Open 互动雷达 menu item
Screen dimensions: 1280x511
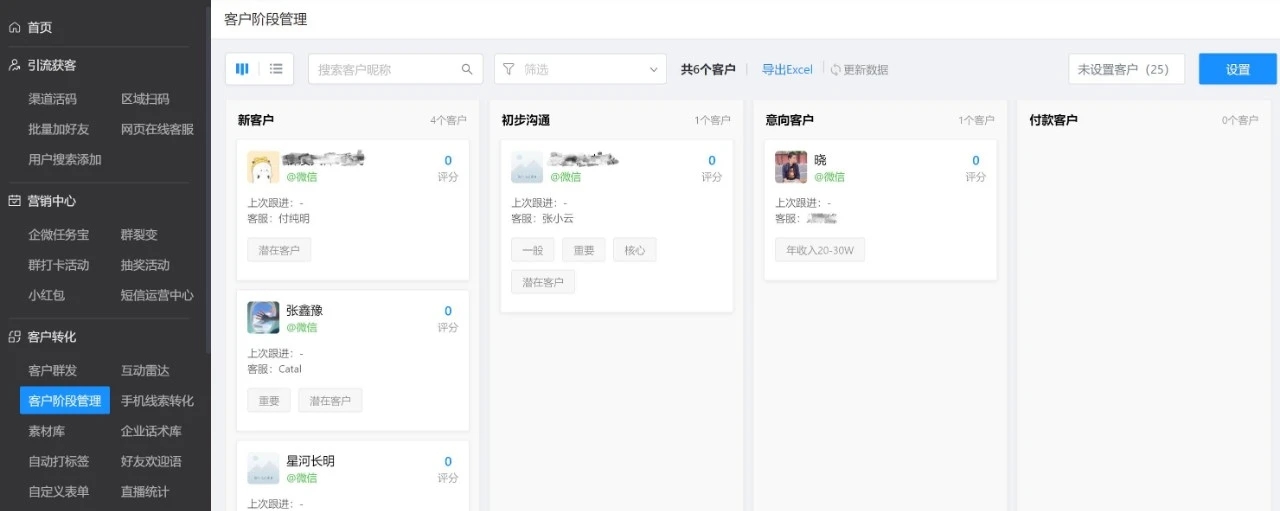[x=145, y=371]
